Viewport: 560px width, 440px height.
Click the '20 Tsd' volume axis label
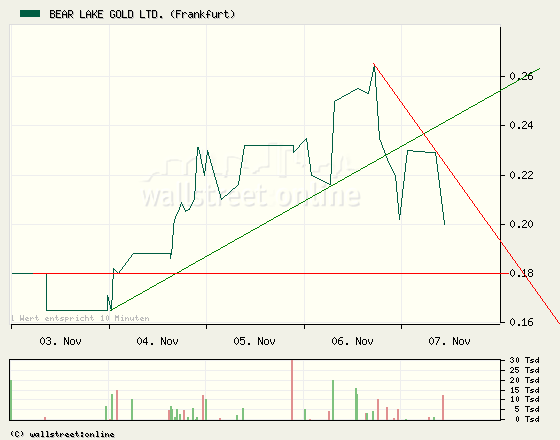tap(525, 380)
